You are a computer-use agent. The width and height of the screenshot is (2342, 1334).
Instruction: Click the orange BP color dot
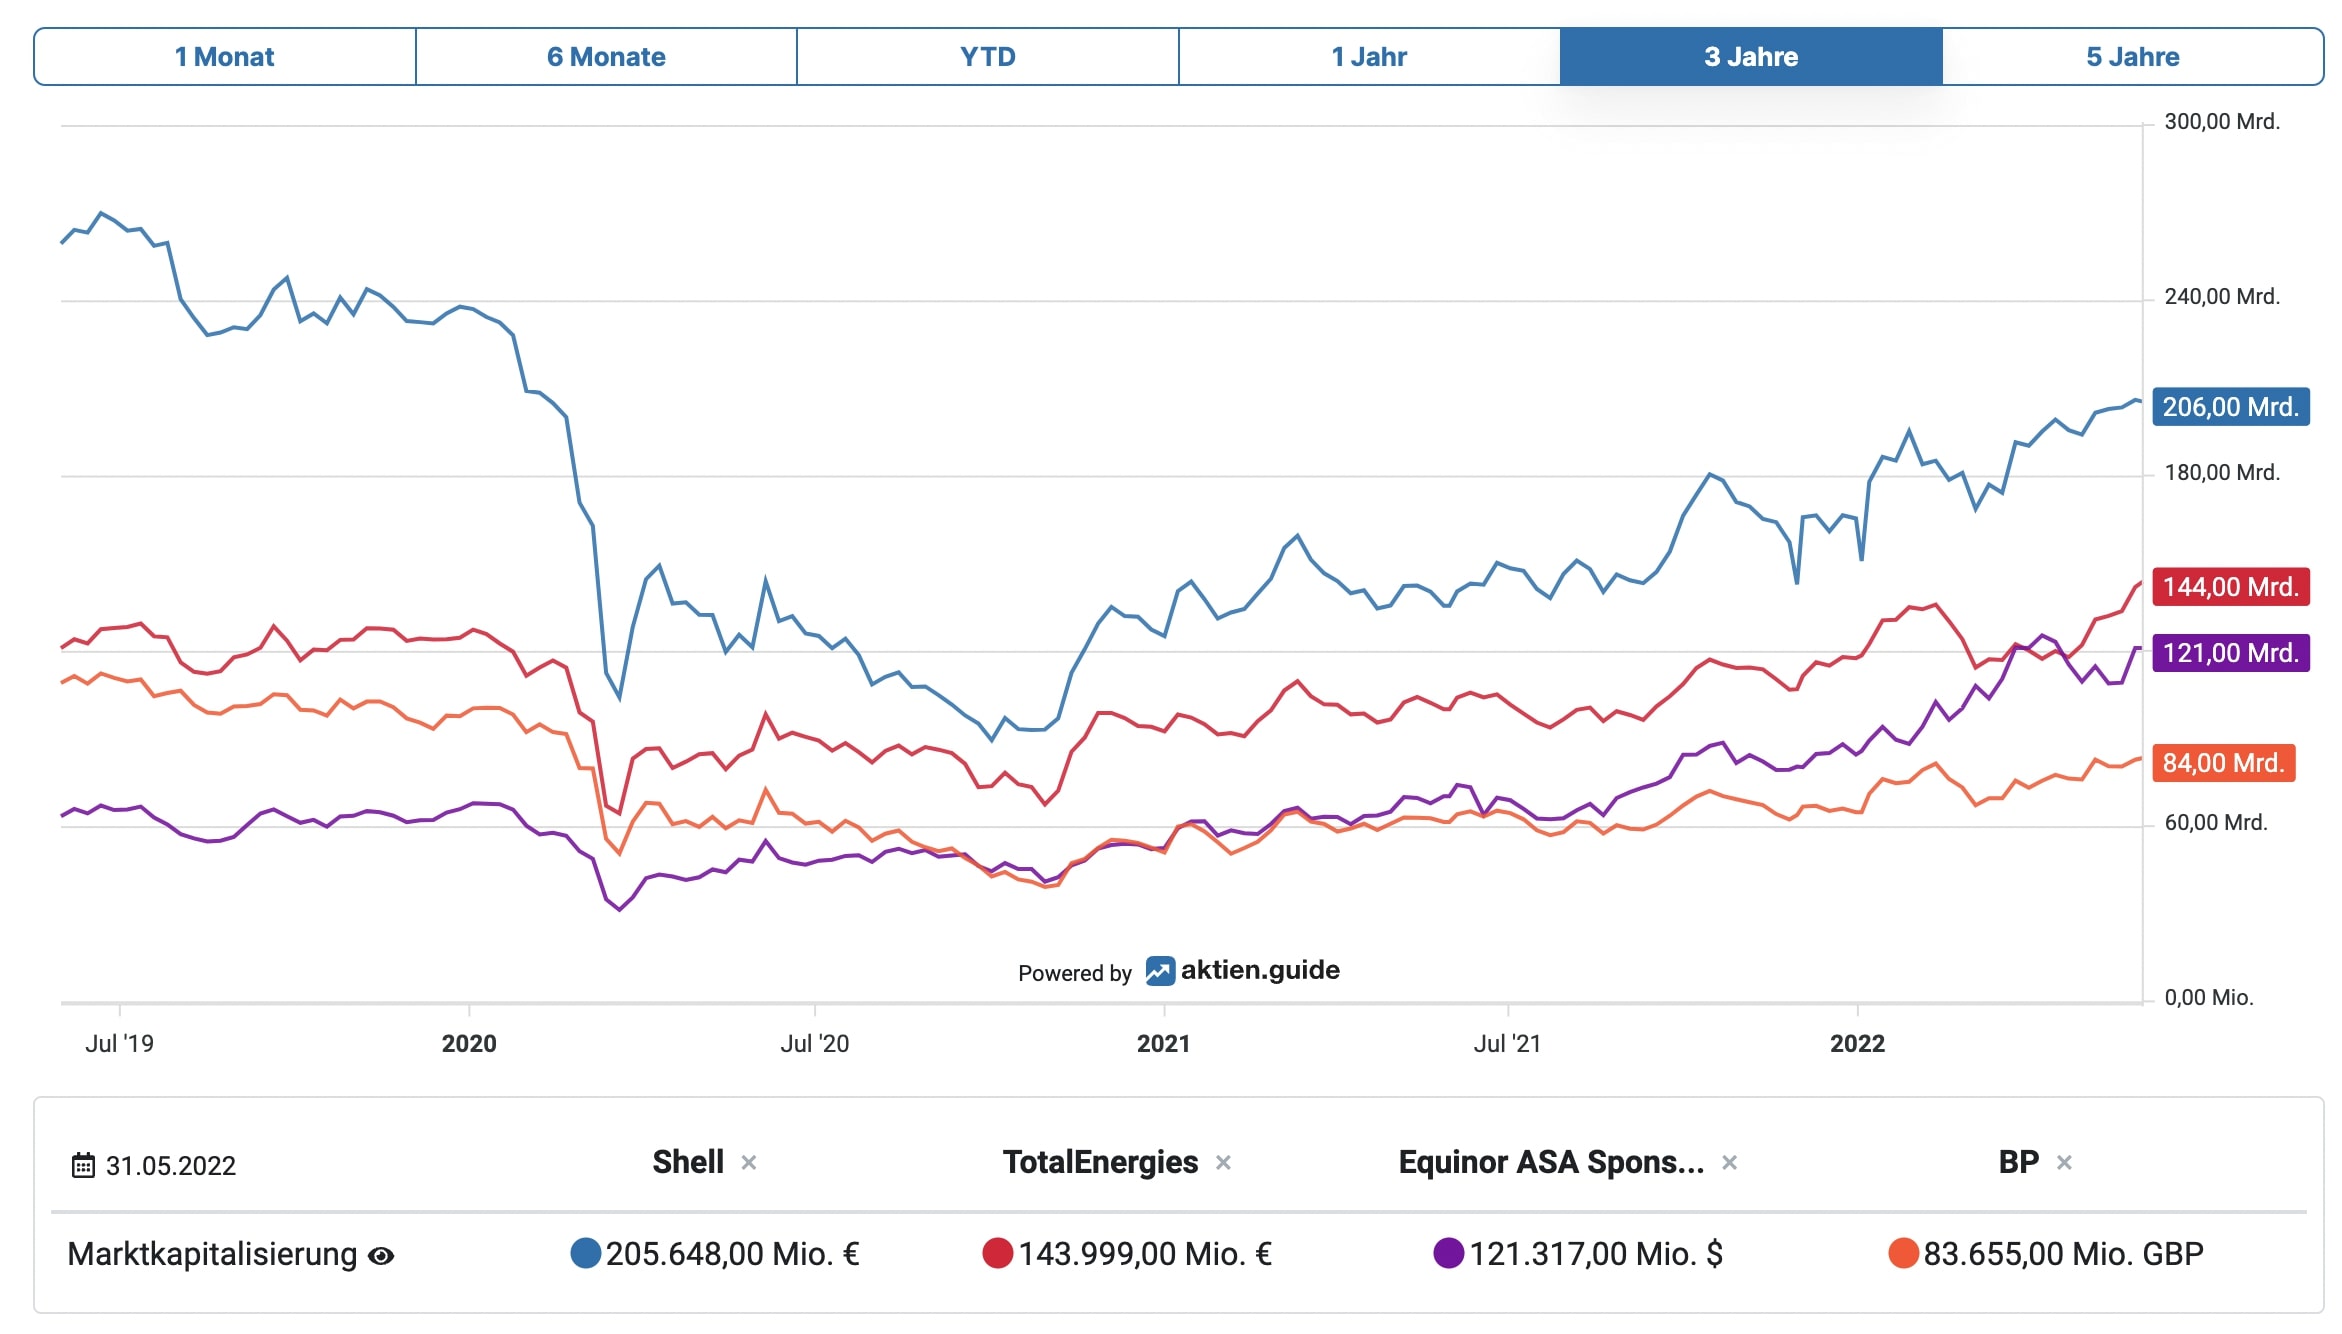click(1903, 1253)
